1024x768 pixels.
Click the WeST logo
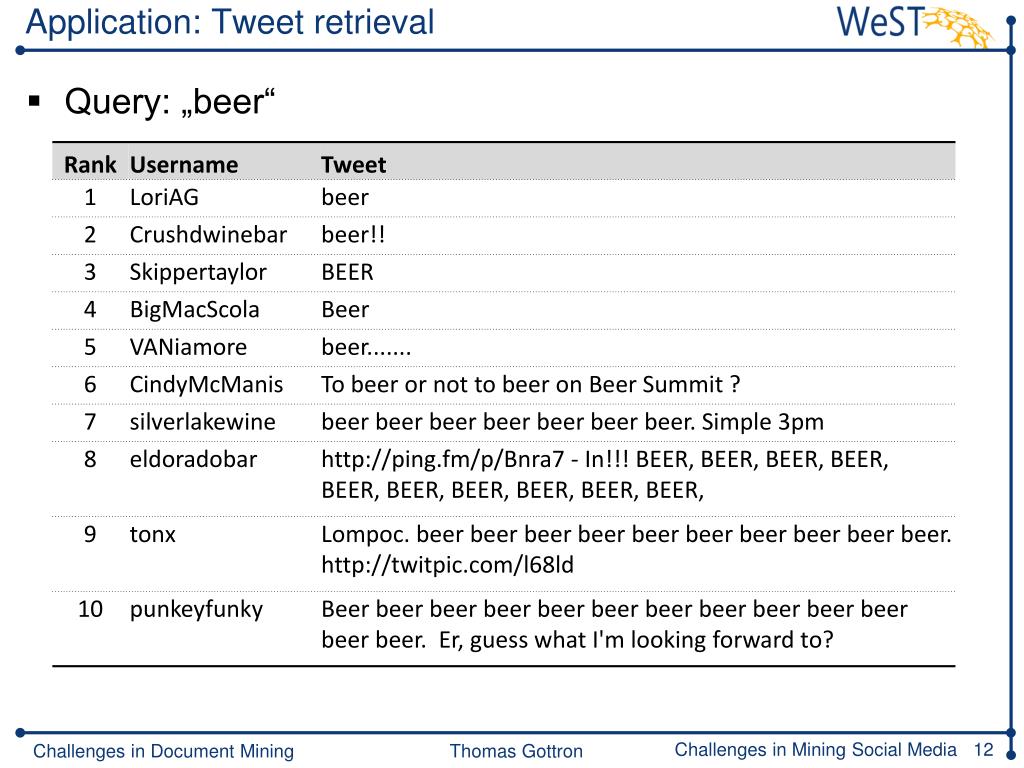[x=913, y=25]
